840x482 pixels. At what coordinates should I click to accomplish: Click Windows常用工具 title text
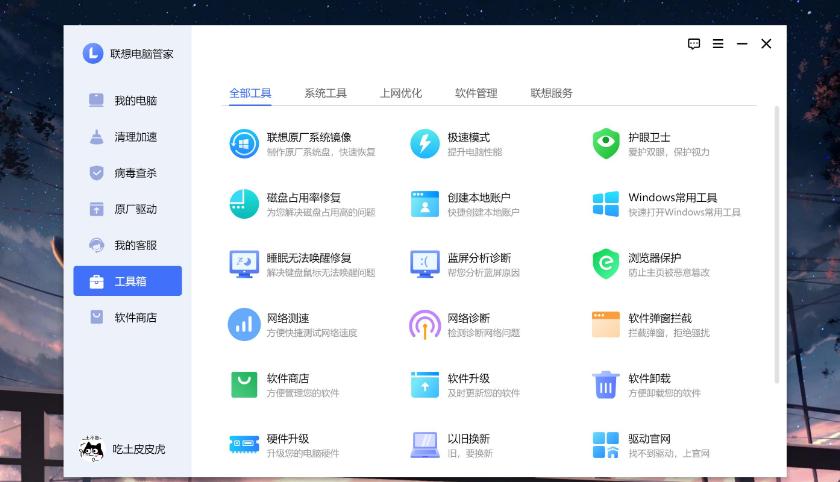click(x=673, y=198)
